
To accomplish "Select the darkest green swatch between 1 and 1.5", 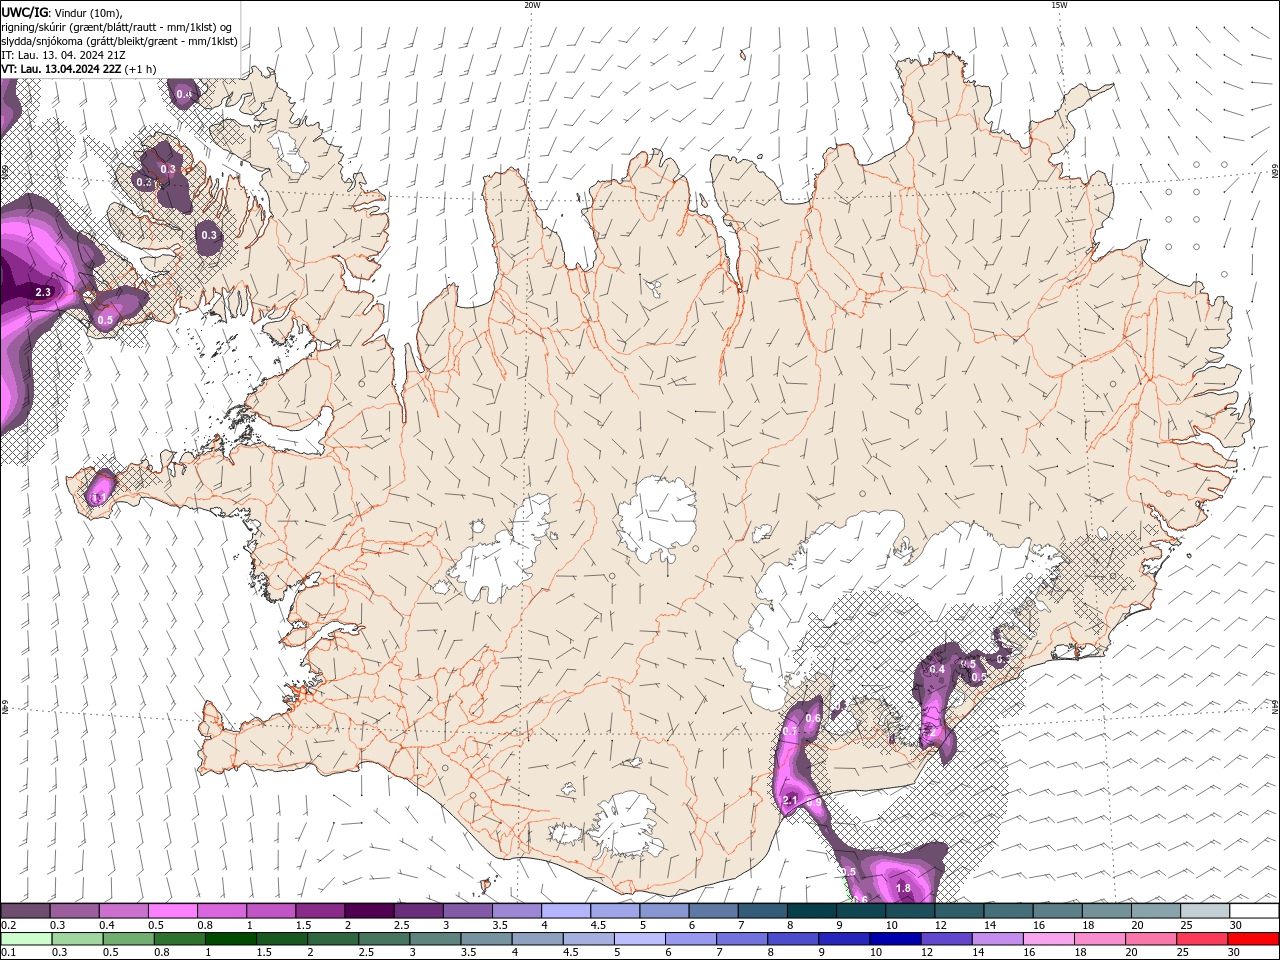I will point(230,939).
